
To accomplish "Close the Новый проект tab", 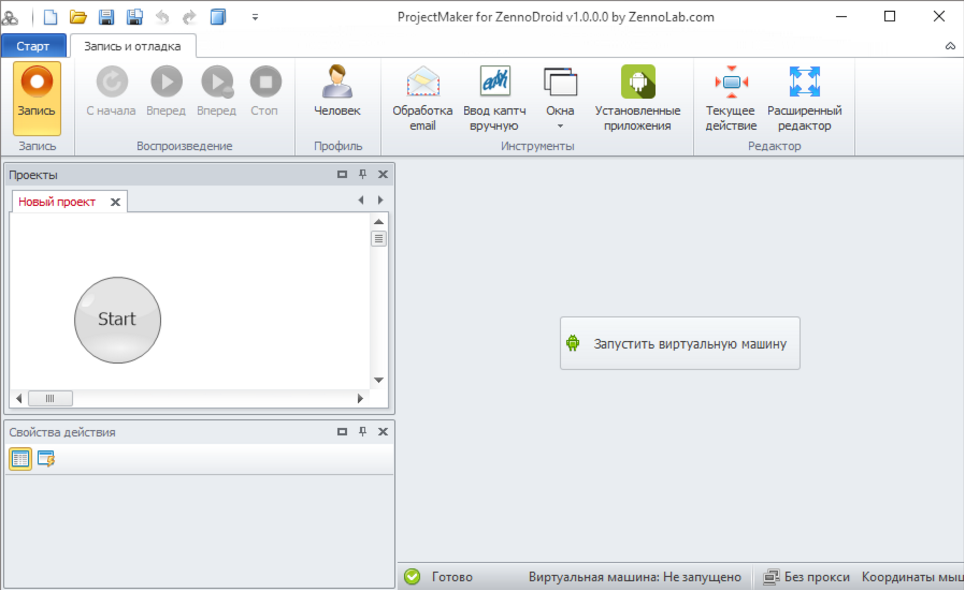I will [115, 202].
